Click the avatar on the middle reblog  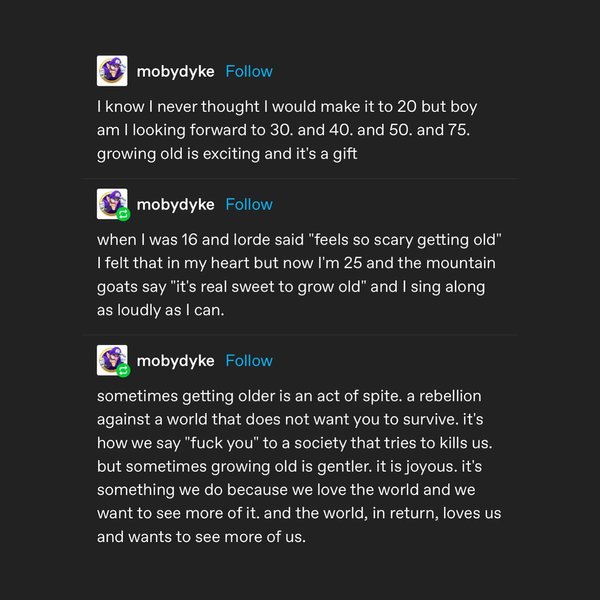pos(112,204)
